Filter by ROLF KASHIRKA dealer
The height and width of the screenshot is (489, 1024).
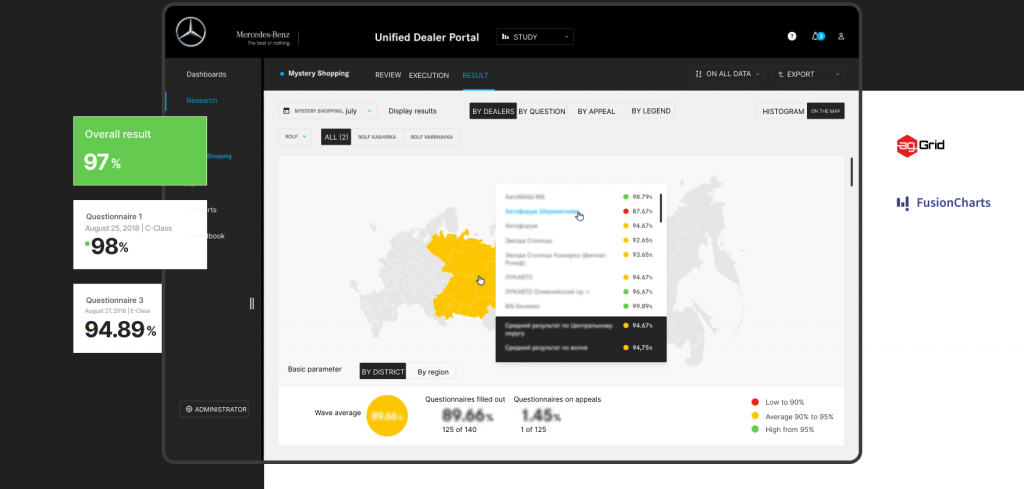pyautogui.click(x=377, y=137)
